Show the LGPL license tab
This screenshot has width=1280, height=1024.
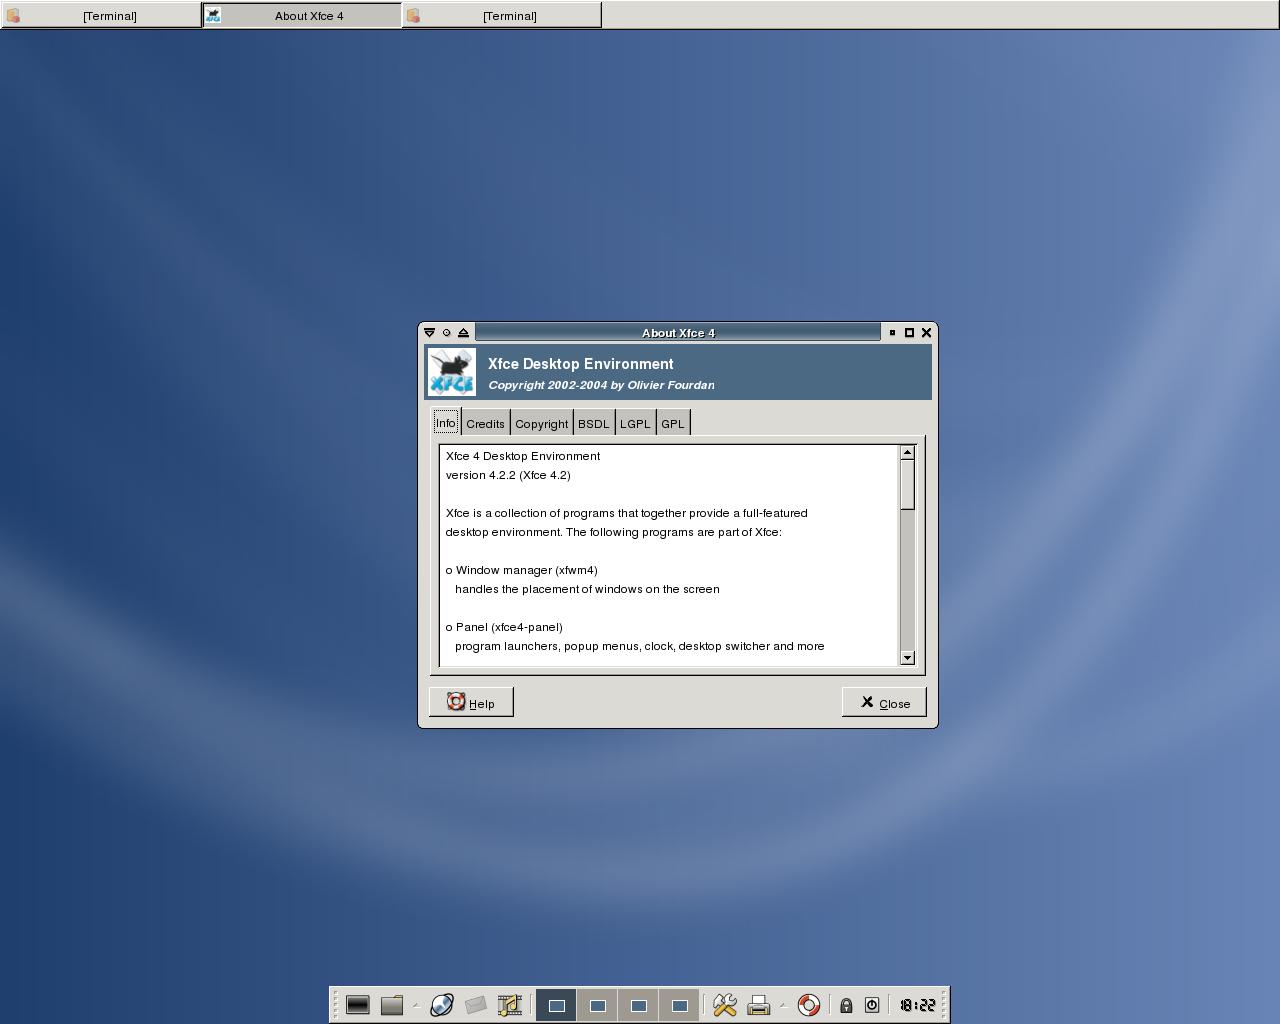click(x=635, y=424)
